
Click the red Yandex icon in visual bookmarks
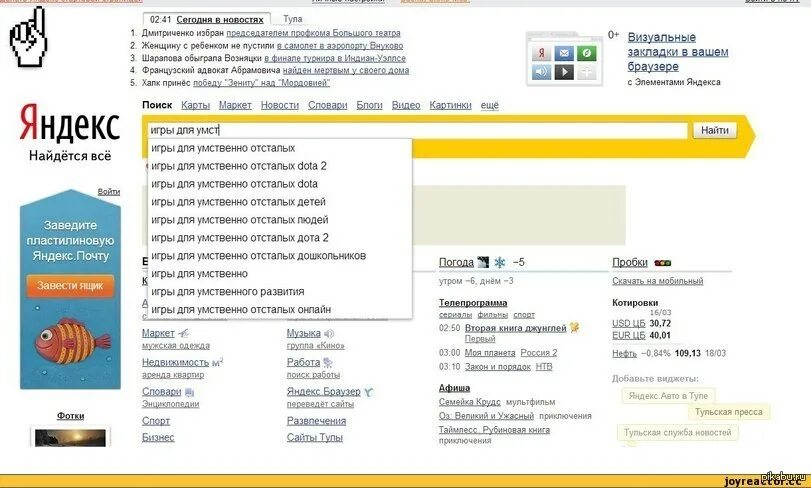[541, 53]
